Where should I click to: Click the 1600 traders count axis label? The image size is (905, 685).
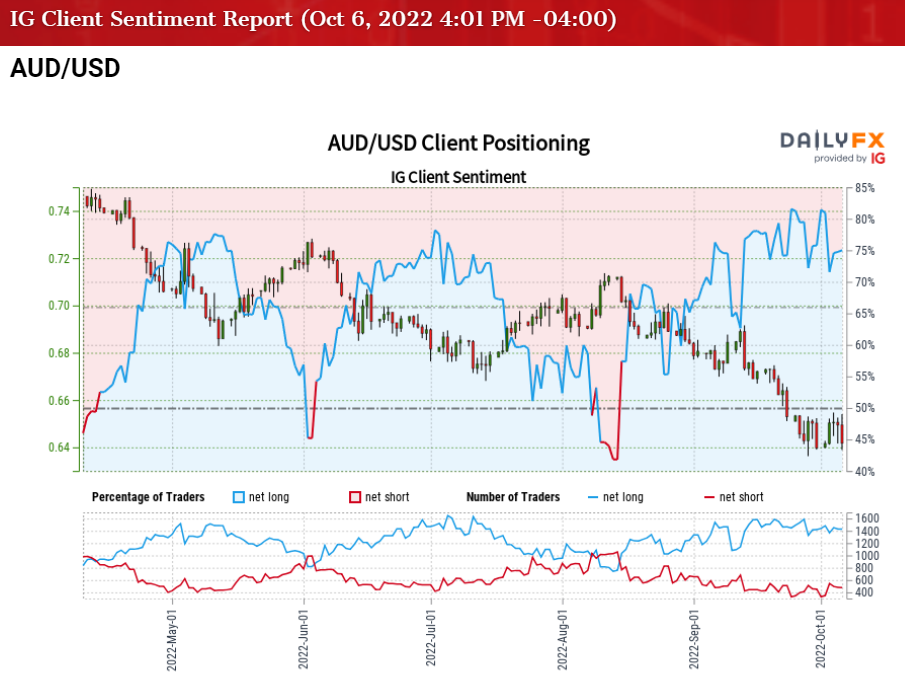pyautogui.click(x=868, y=518)
